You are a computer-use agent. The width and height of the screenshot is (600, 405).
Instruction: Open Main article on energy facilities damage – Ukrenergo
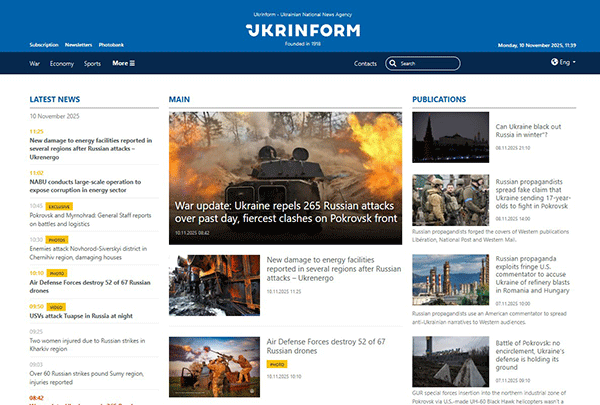click(334, 269)
